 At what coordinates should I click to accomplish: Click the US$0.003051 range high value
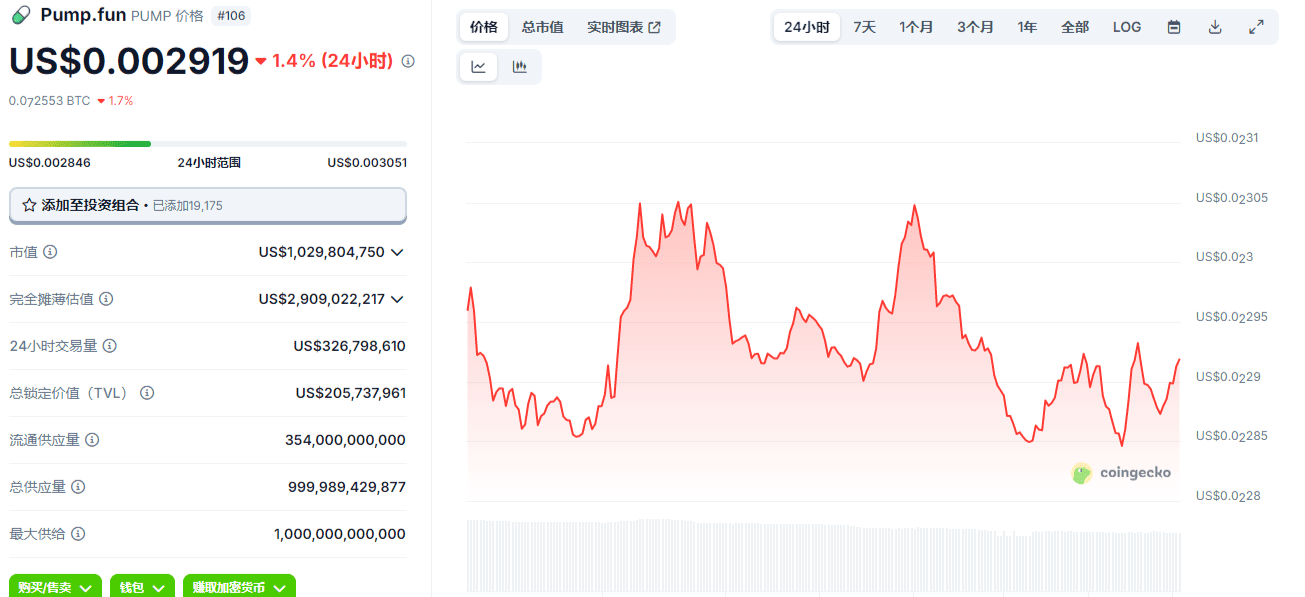pos(367,162)
